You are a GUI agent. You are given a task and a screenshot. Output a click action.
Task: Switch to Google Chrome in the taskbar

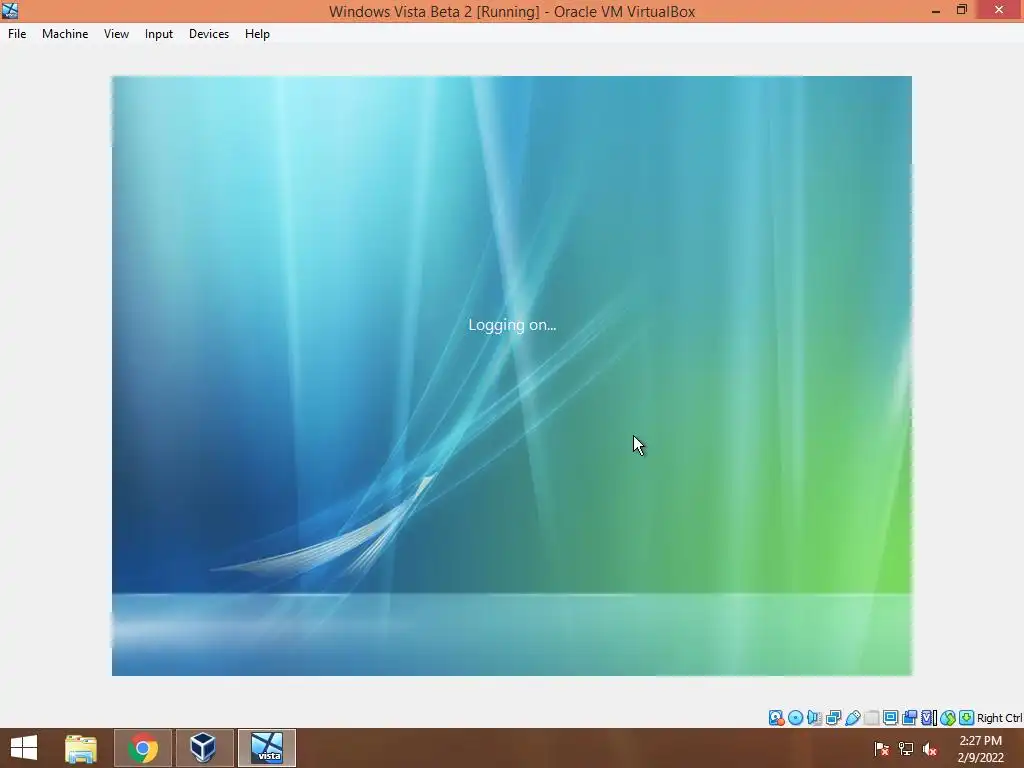143,748
